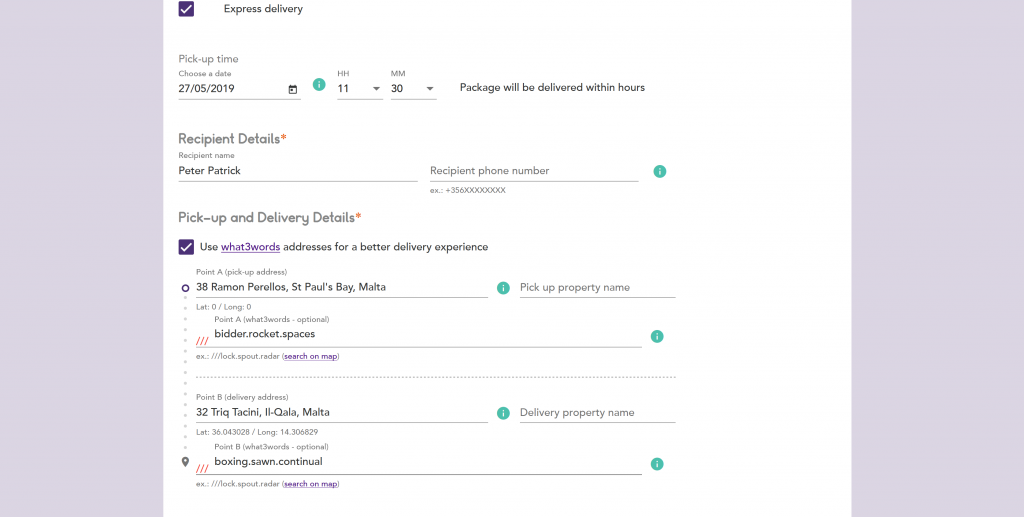The width and height of the screenshot is (1024, 517).
Task: Expand the MM minutes dropdown
Action: tap(413, 89)
